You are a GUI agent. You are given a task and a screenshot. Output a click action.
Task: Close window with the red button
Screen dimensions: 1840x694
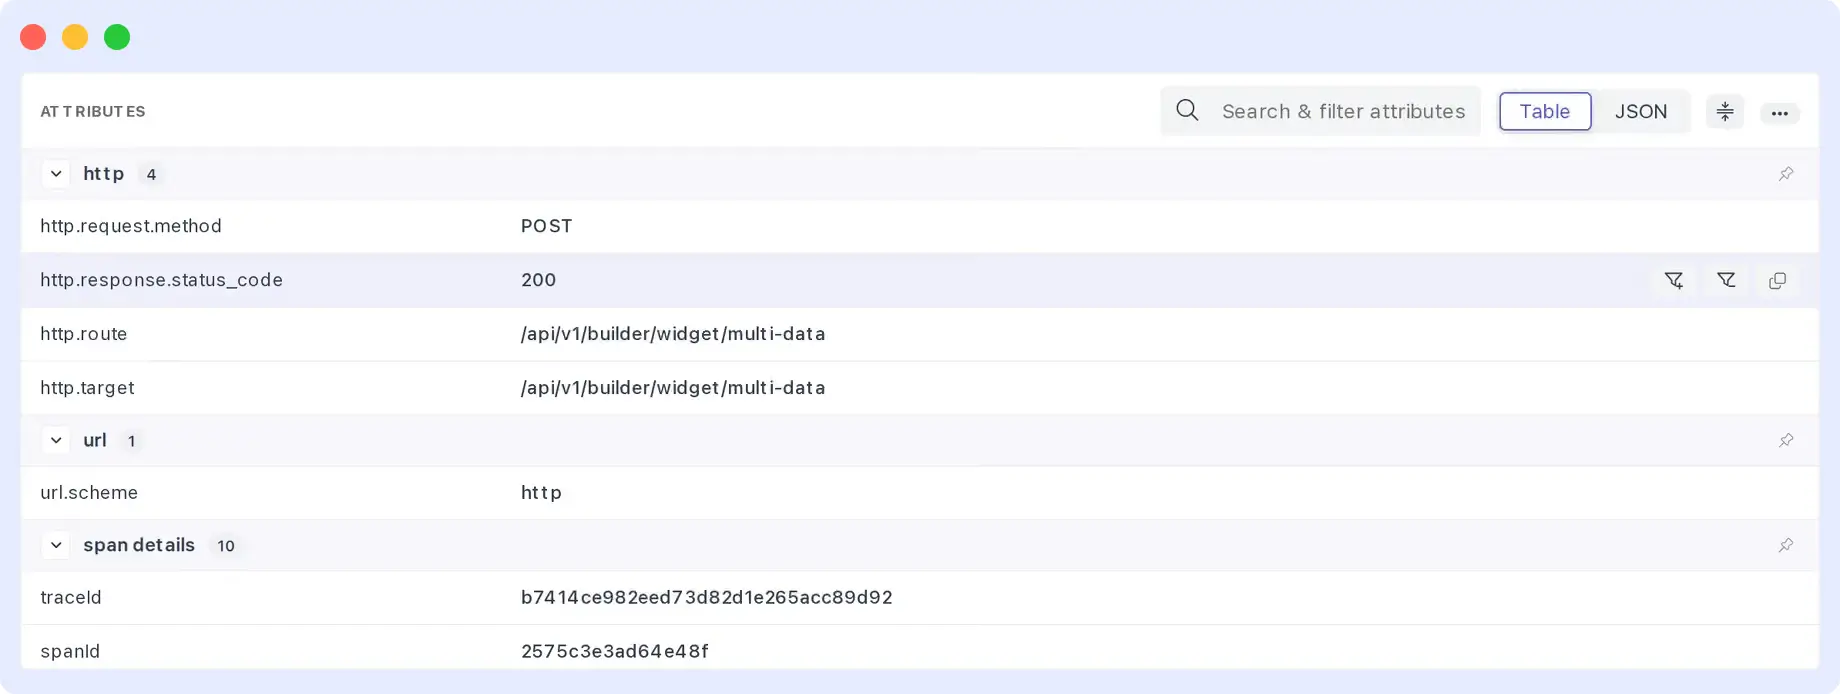[33, 37]
